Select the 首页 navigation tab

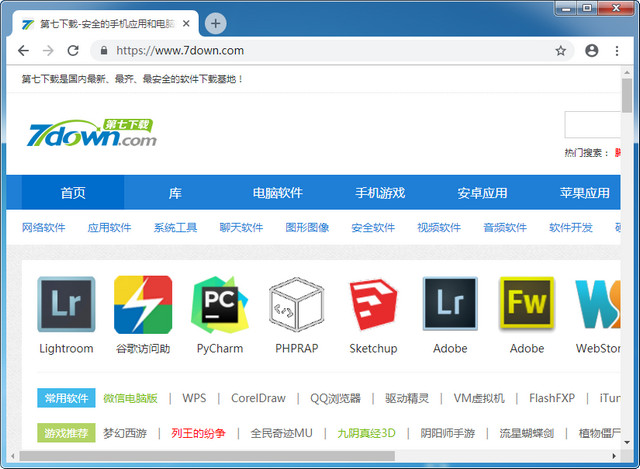click(73, 193)
